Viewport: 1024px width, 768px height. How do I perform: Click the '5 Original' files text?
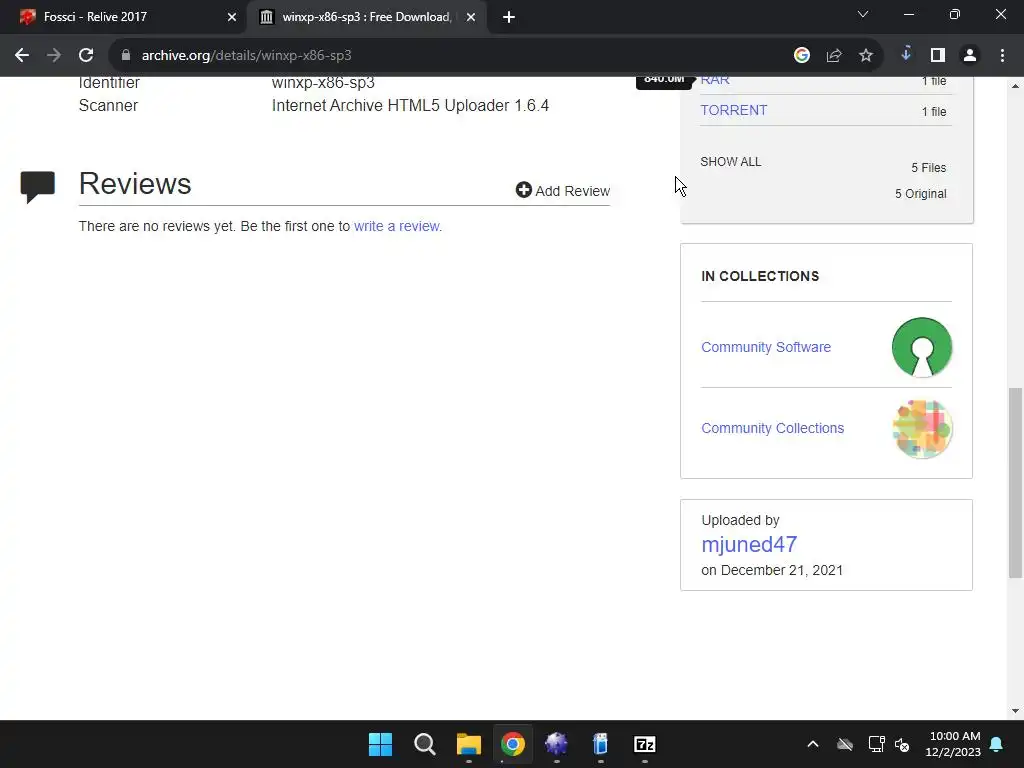[920, 193]
